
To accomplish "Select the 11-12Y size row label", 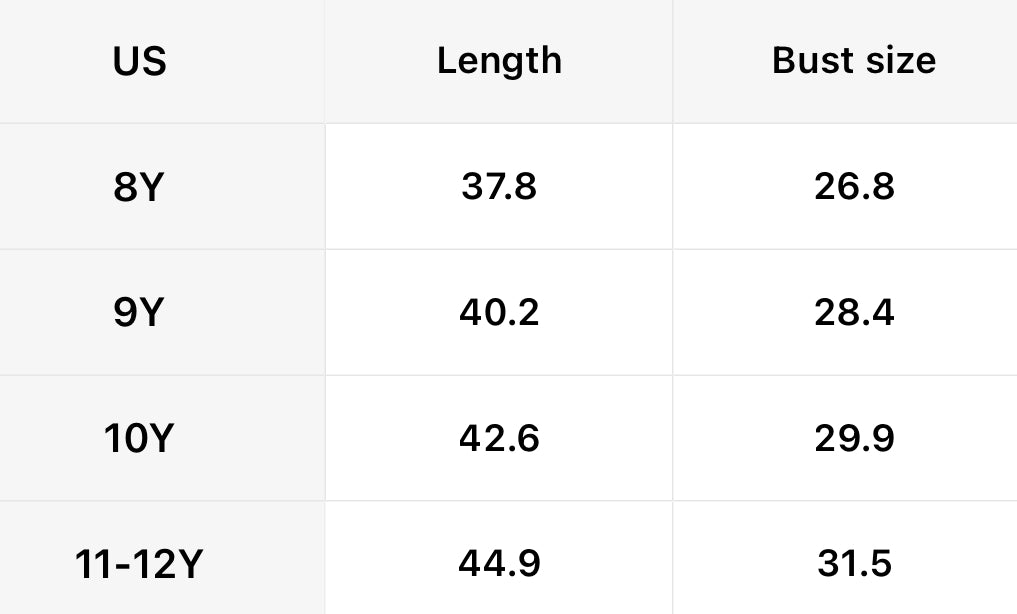I will pos(139,565).
